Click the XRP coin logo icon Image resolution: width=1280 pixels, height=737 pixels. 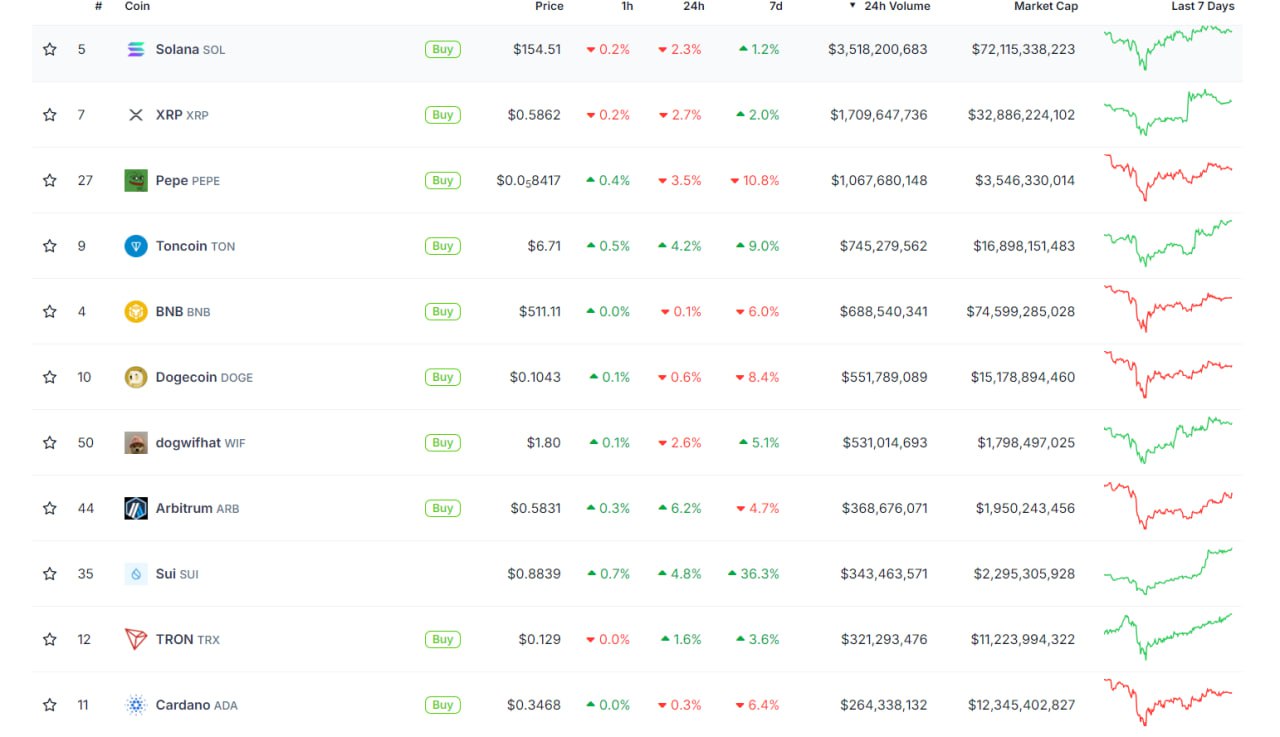[136, 115]
